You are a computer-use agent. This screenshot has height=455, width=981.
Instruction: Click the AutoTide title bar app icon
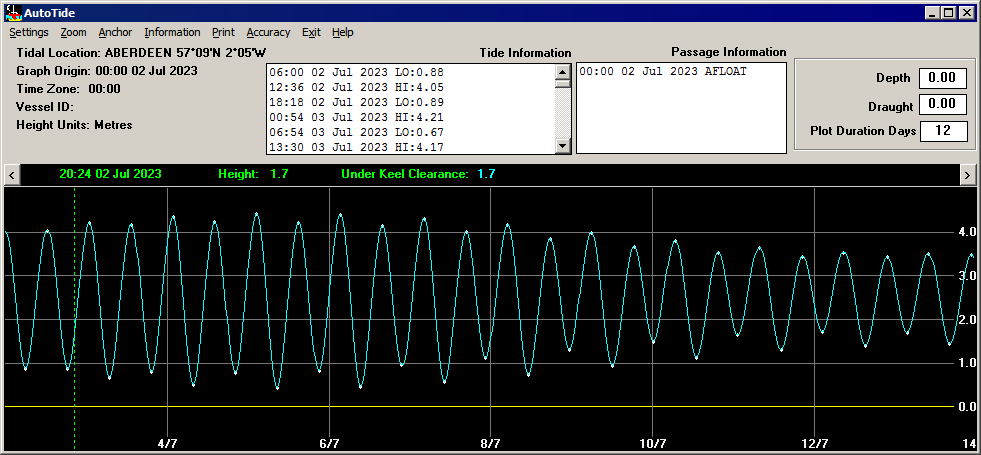tap(13, 12)
